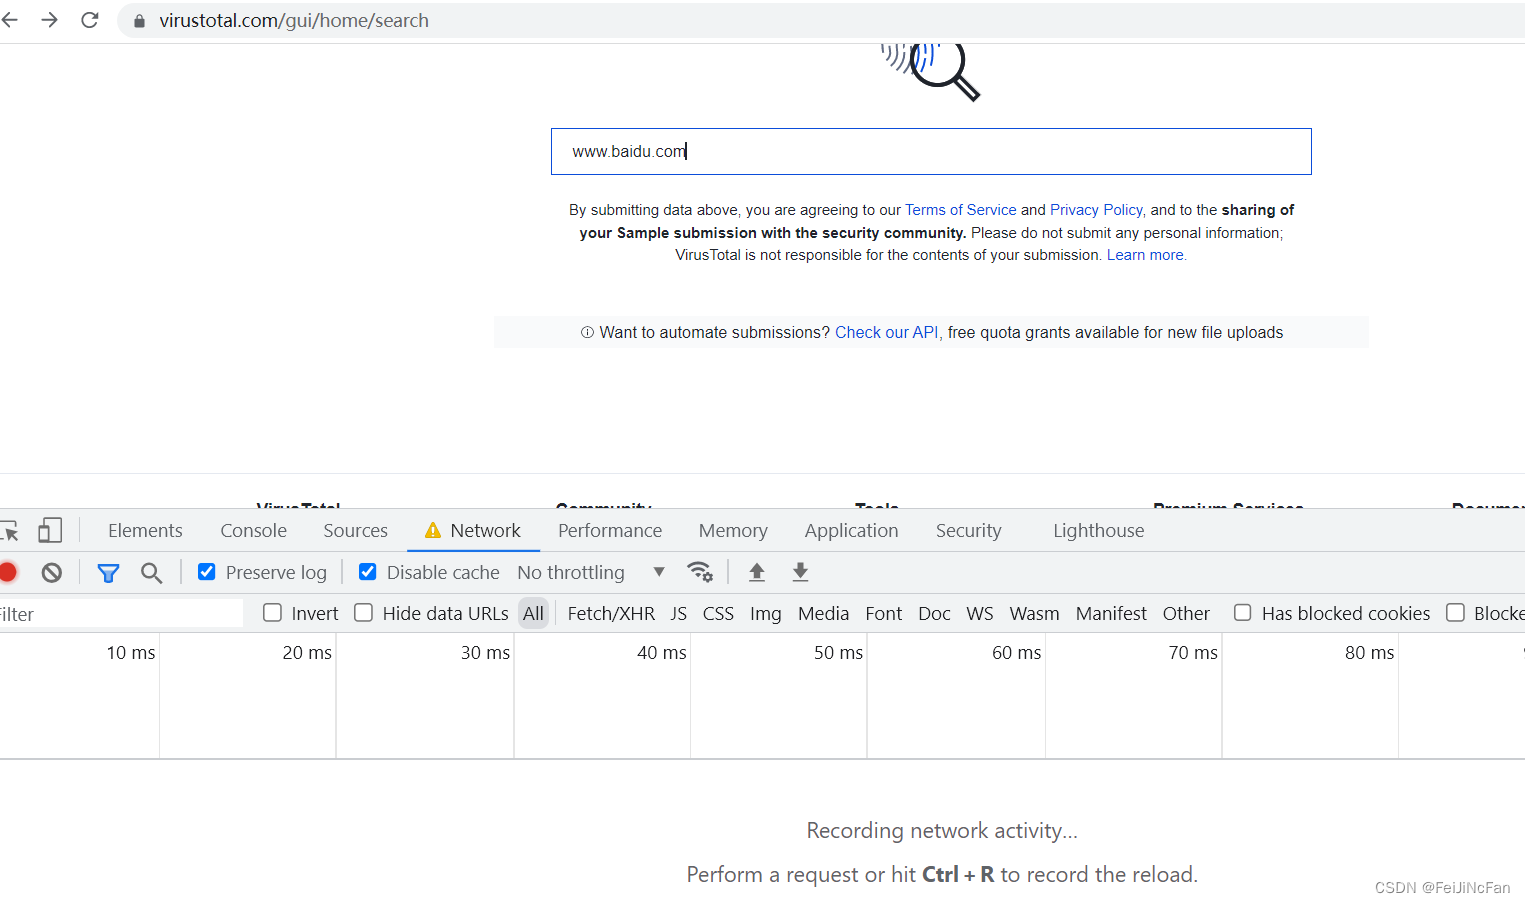Open the Application tab
1525x903 pixels.
[x=851, y=530]
